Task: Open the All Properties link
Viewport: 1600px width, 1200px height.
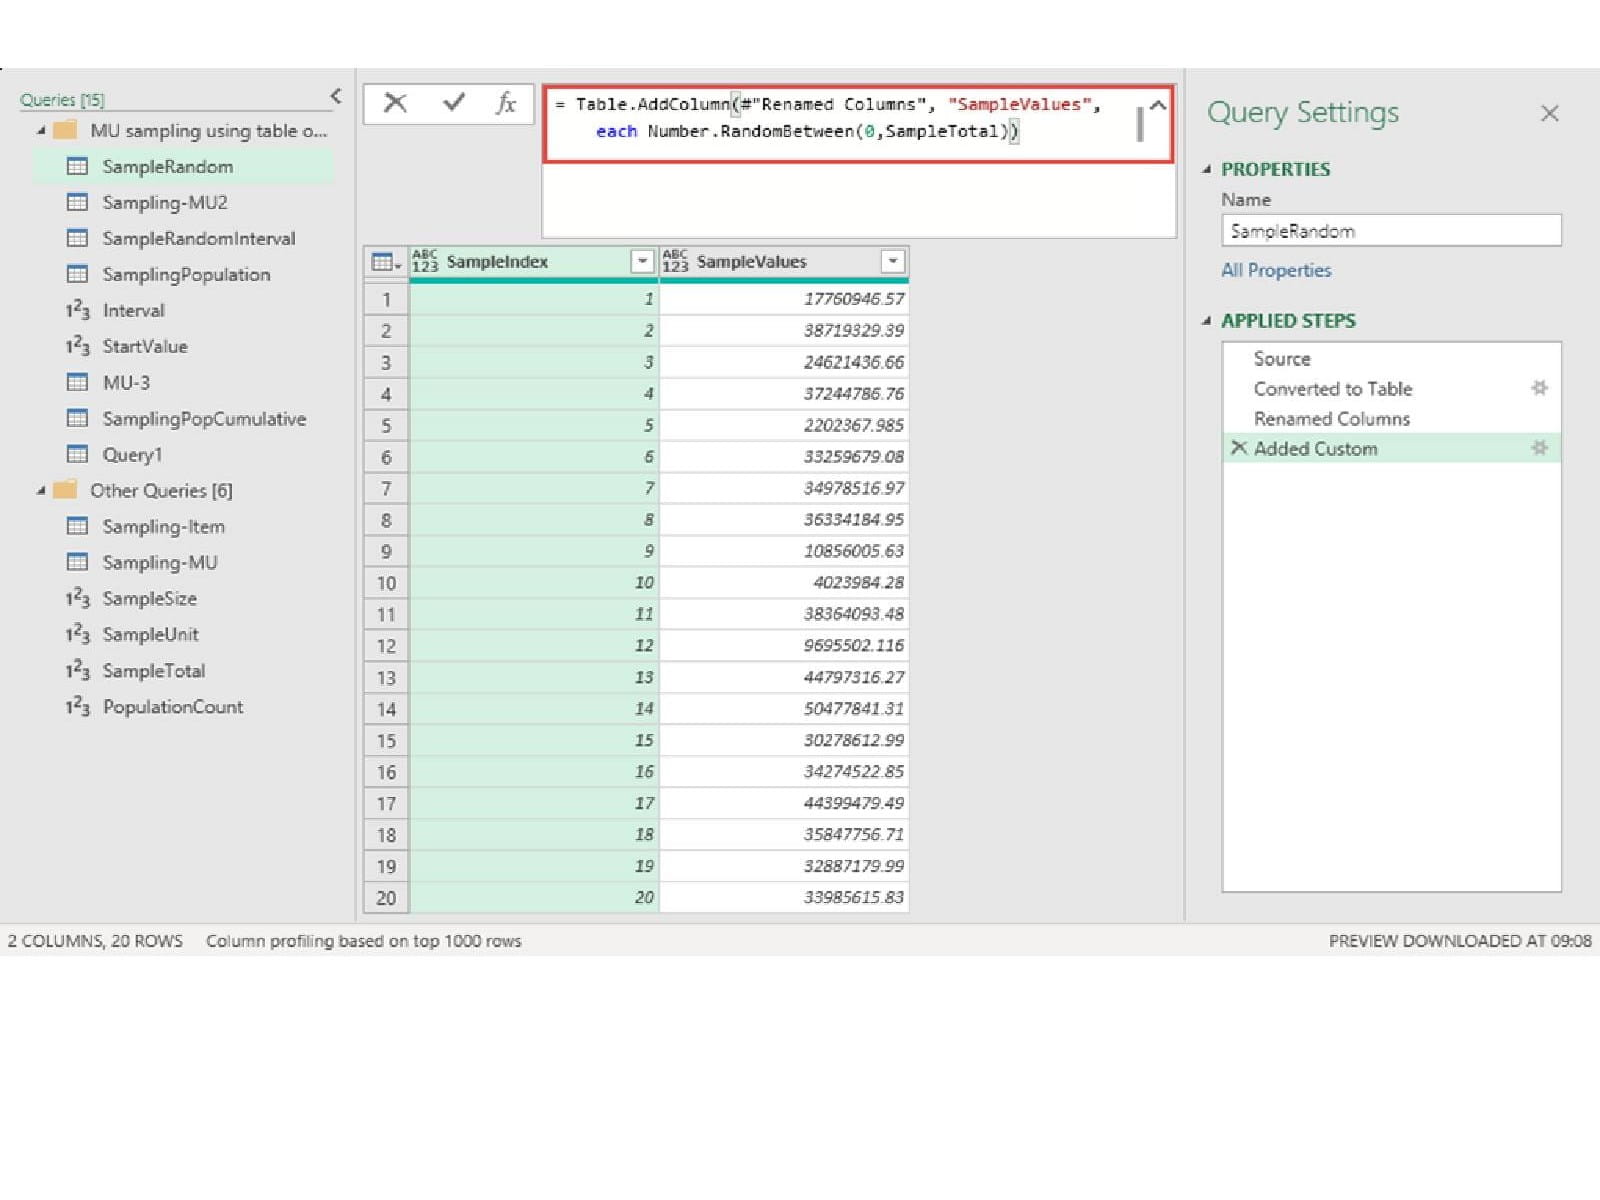Action: click(1276, 270)
